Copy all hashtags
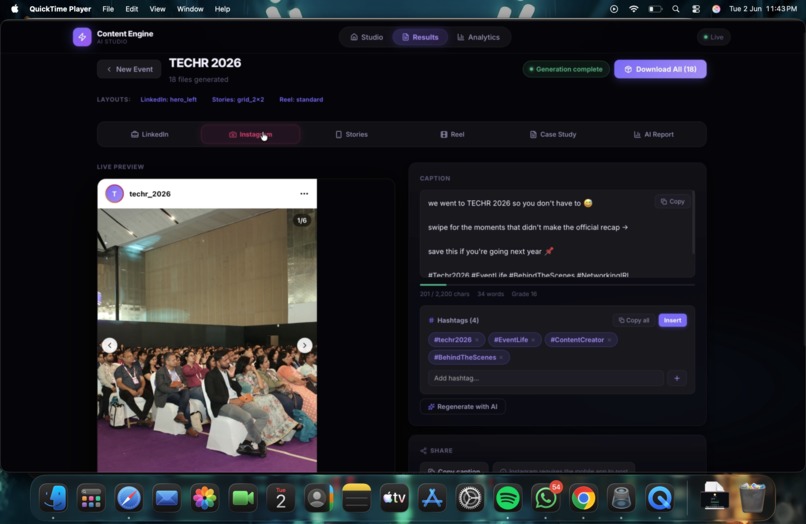The height and width of the screenshot is (524, 806). (634, 320)
